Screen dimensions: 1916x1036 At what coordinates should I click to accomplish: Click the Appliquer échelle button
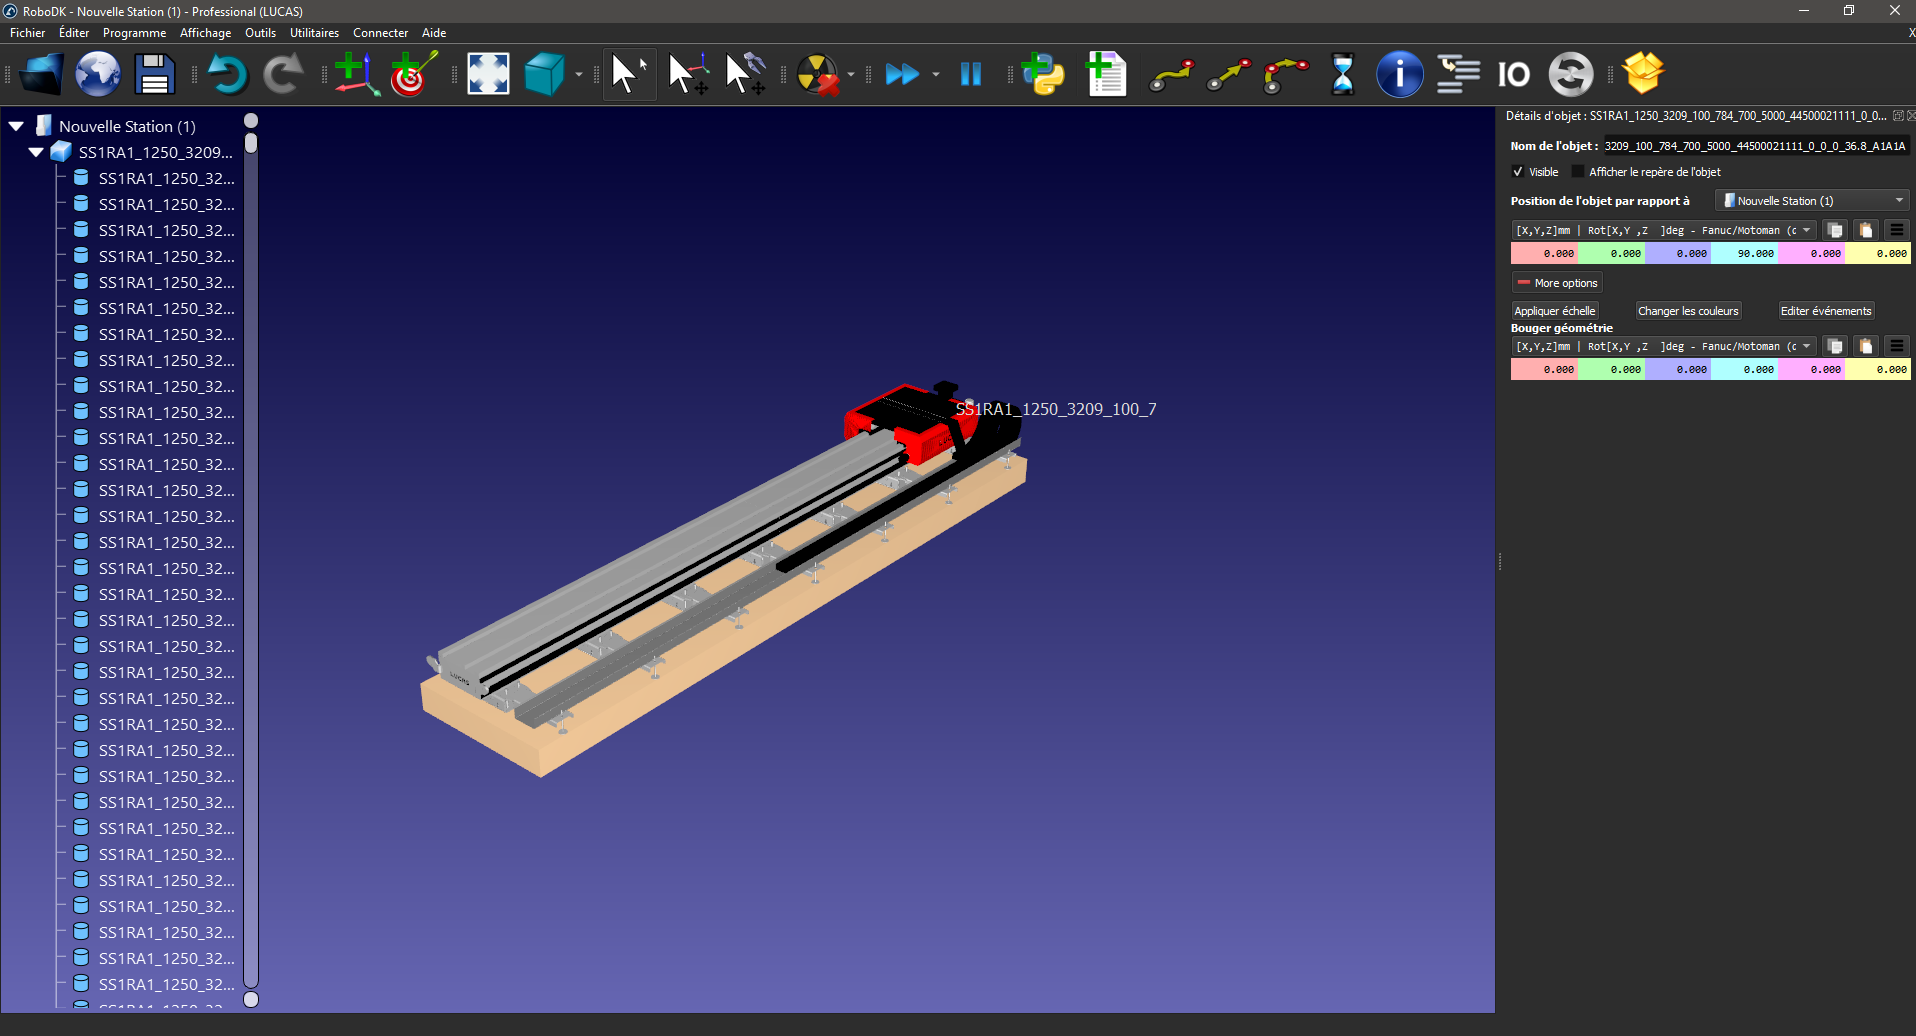[1554, 311]
